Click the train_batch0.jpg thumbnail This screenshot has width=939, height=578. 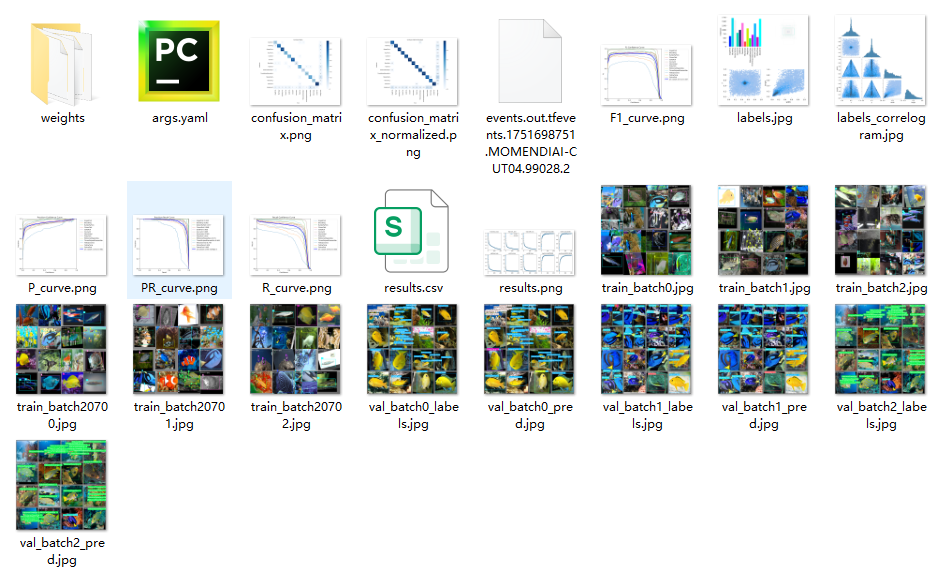pos(646,230)
